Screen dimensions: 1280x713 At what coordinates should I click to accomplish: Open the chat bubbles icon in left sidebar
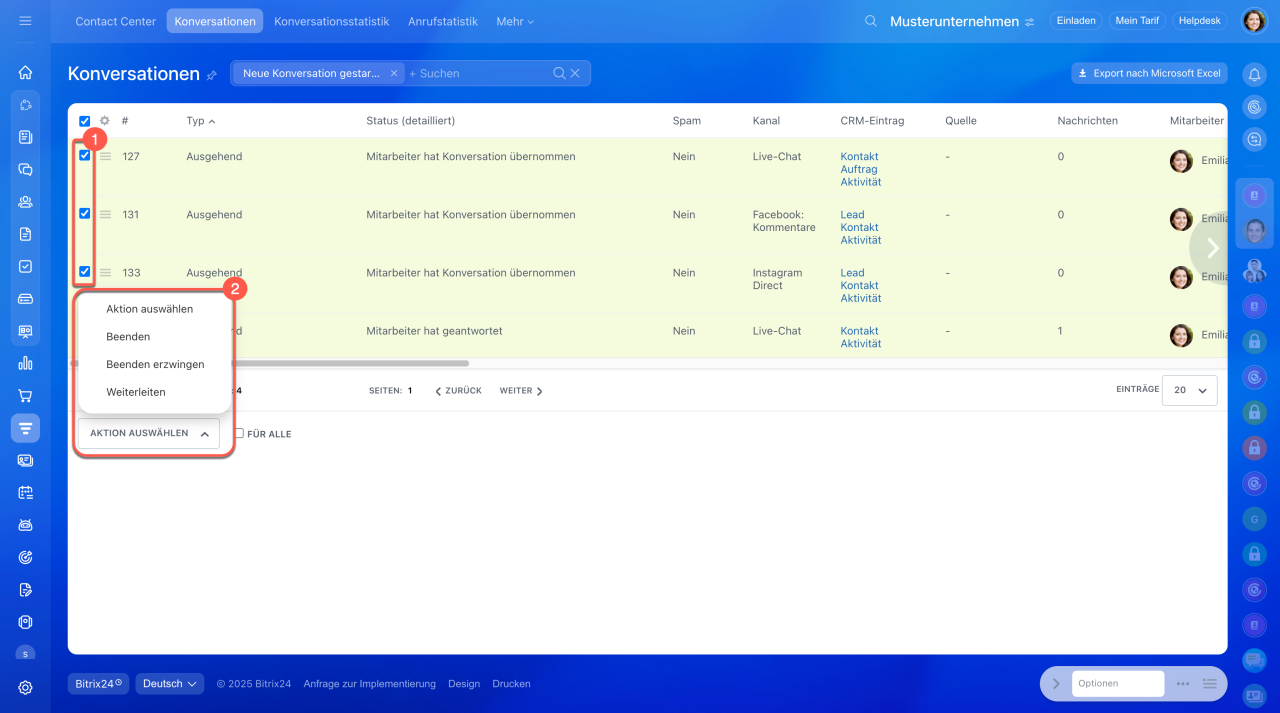click(25, 169)
